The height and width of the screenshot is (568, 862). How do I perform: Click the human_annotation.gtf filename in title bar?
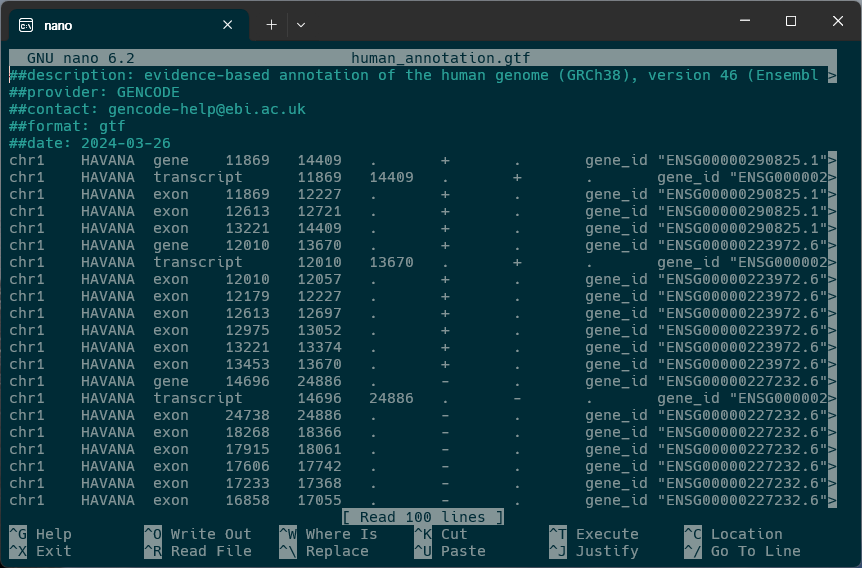(441, 58)
